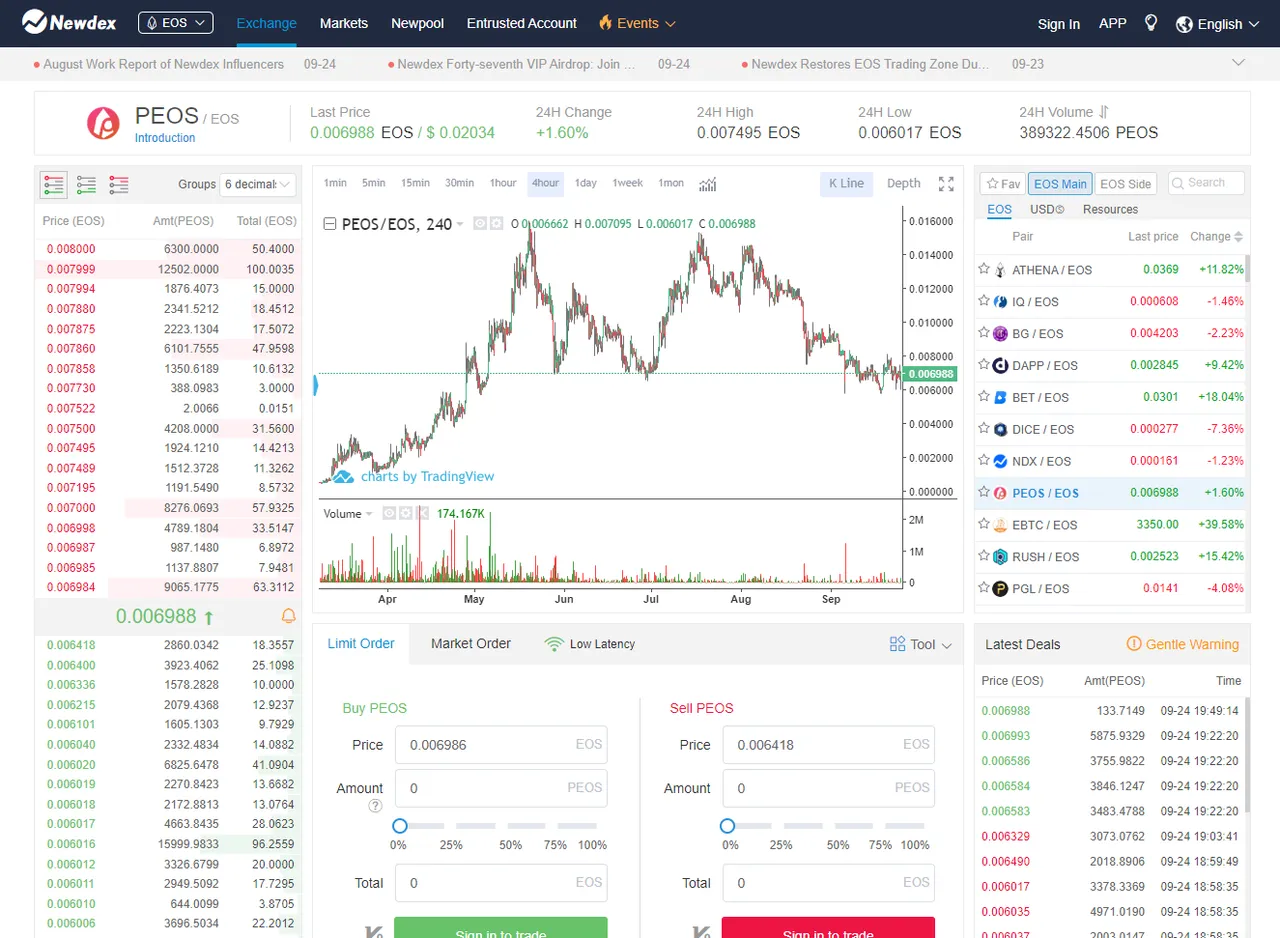This screenshot has height=938, width=1280.
Task: Select sell-orders-only order book view icon
Action: [119, 184]
